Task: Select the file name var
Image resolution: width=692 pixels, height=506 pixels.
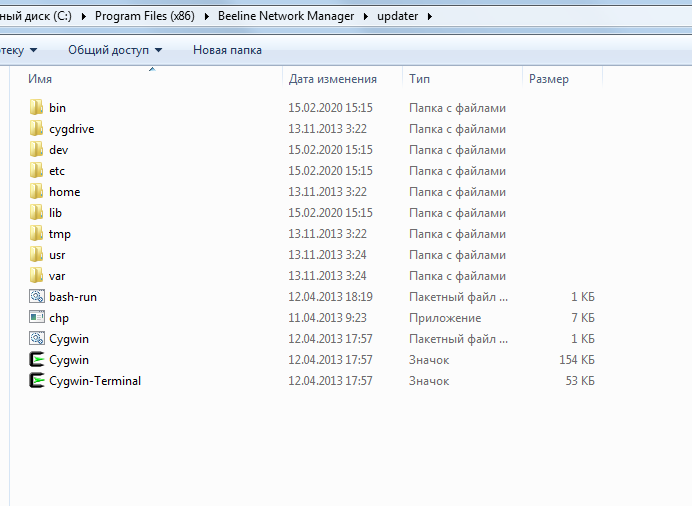Action: pos(57,276)
